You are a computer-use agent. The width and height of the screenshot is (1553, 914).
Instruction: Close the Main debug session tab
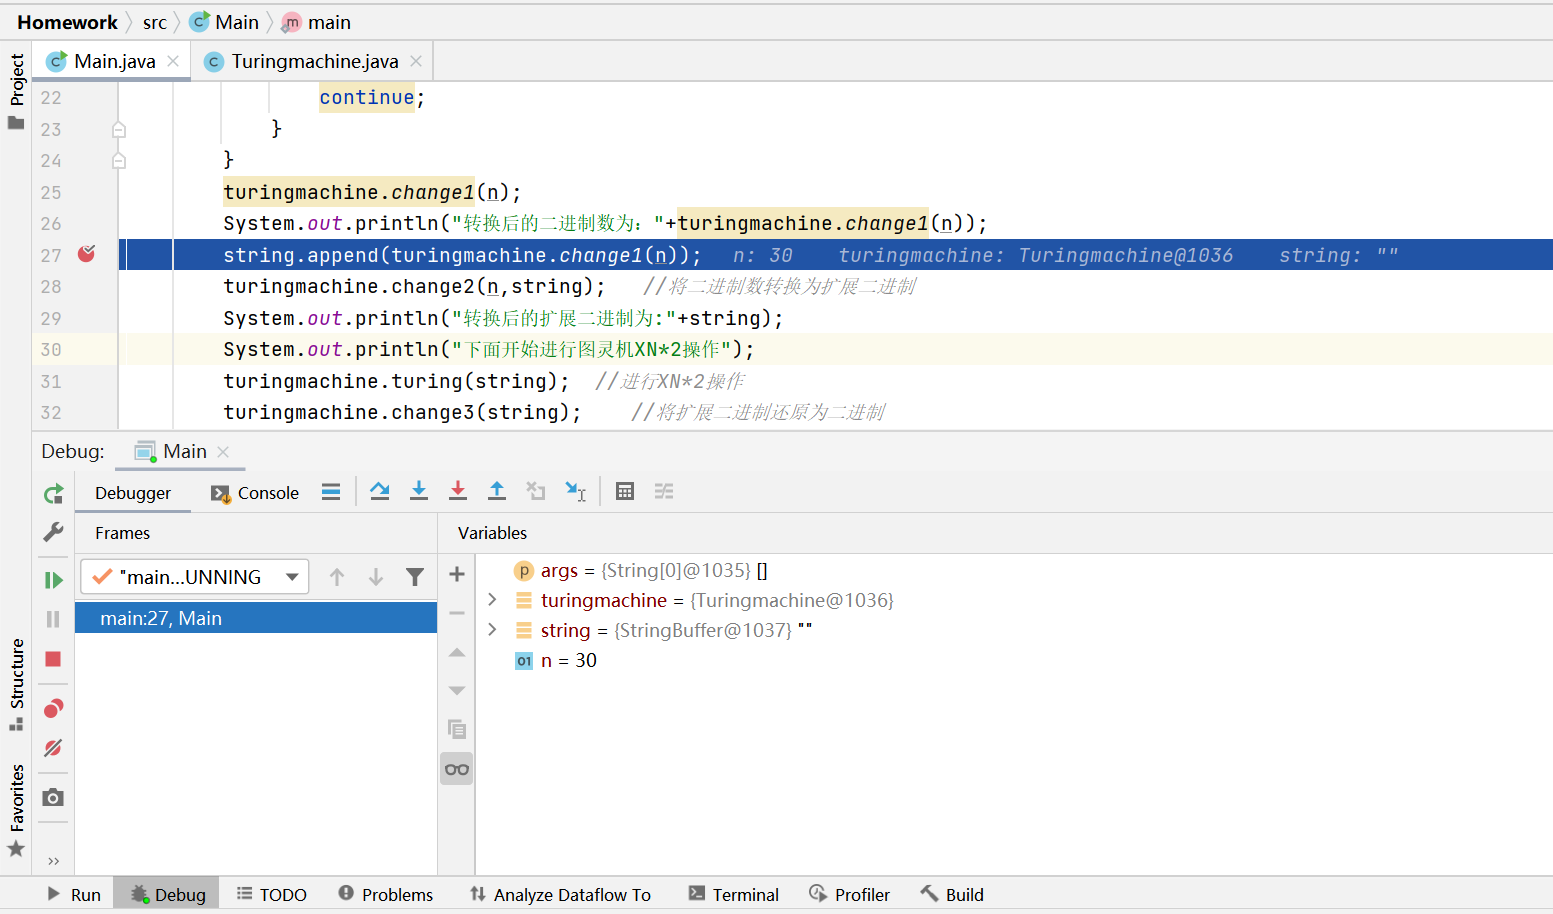tap(223, 452)
